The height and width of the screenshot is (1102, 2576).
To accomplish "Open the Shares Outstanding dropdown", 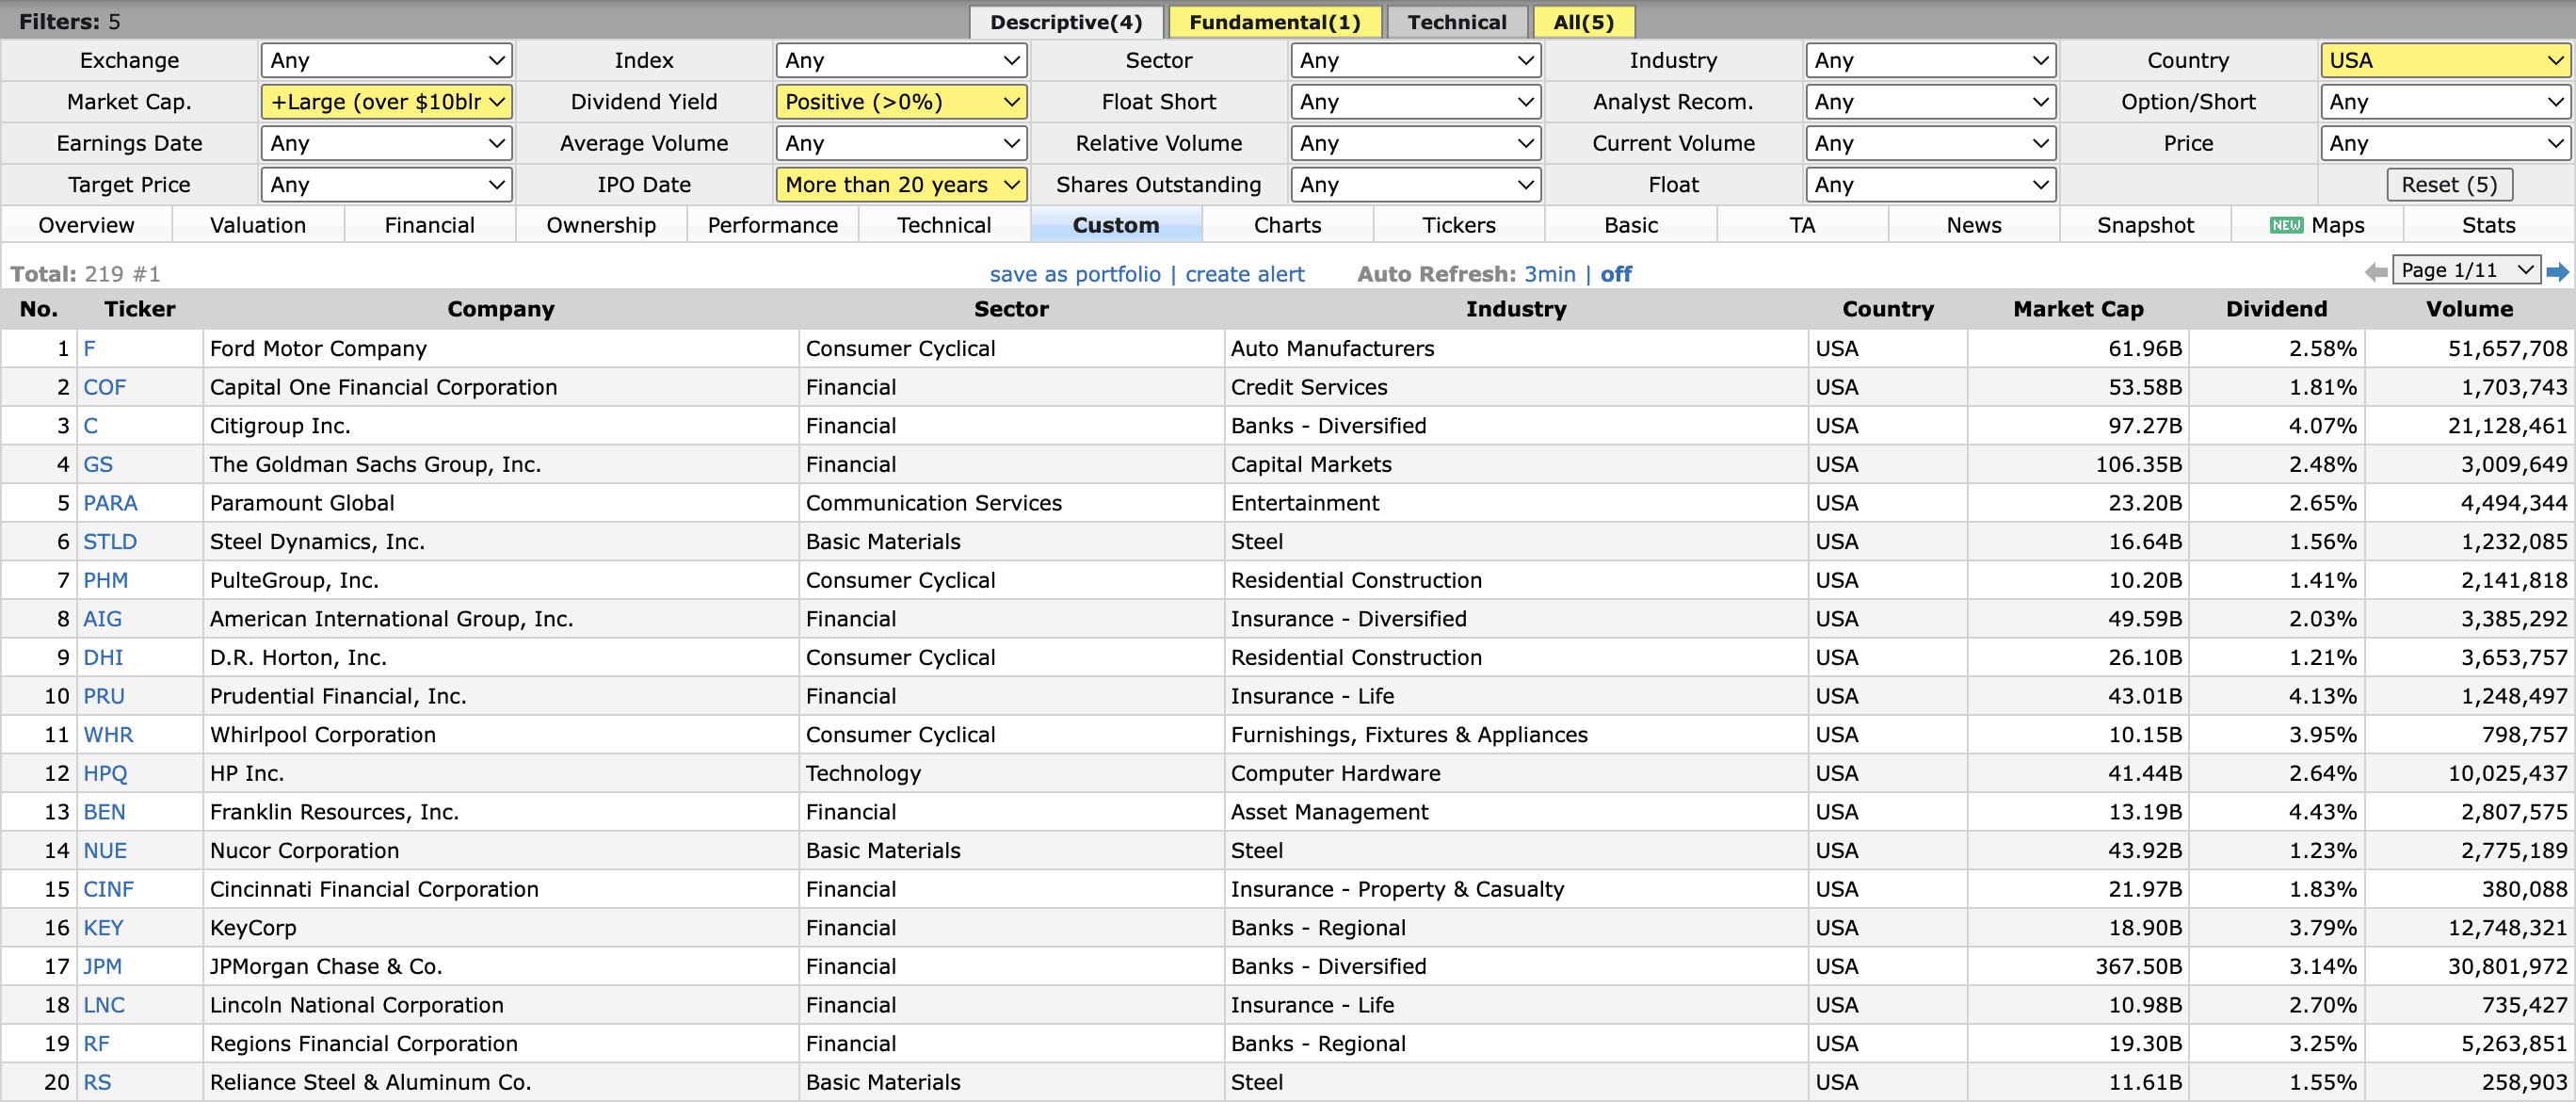I will [x=1416, y=185].
